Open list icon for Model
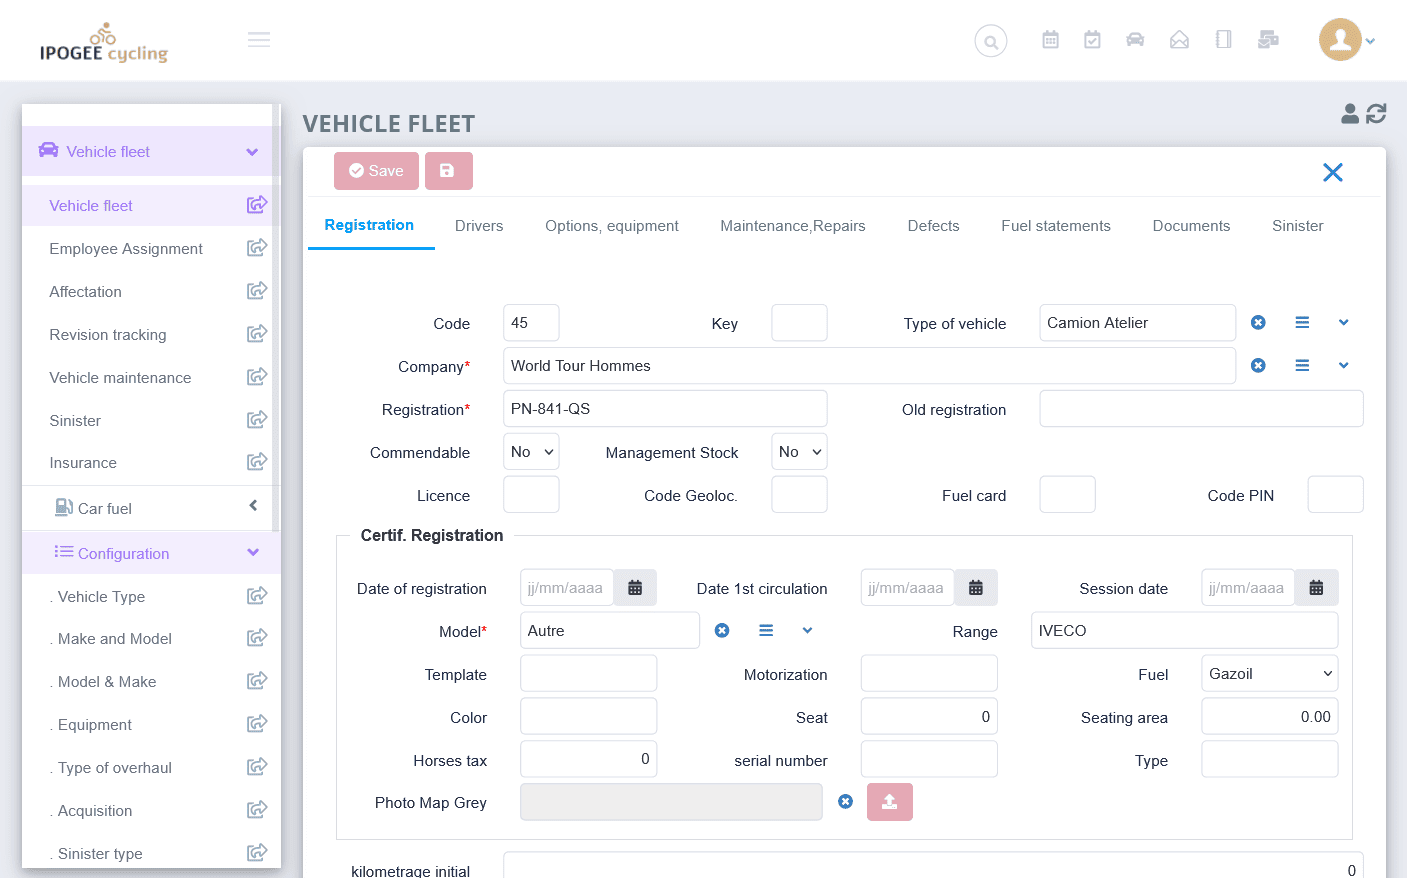The height and width of the screenshot is (878, 1407). tap(766, 631)
